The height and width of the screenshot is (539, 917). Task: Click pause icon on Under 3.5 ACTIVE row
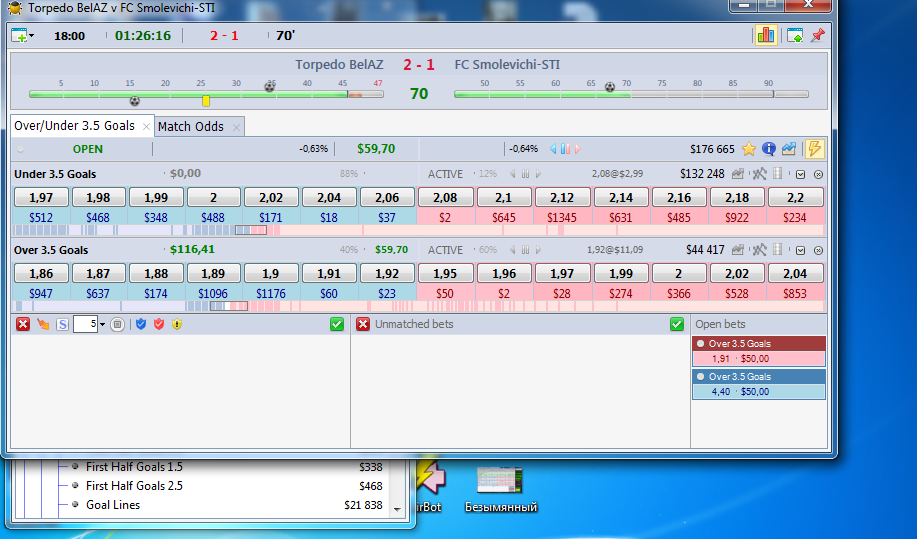click(x=525, y=174)
